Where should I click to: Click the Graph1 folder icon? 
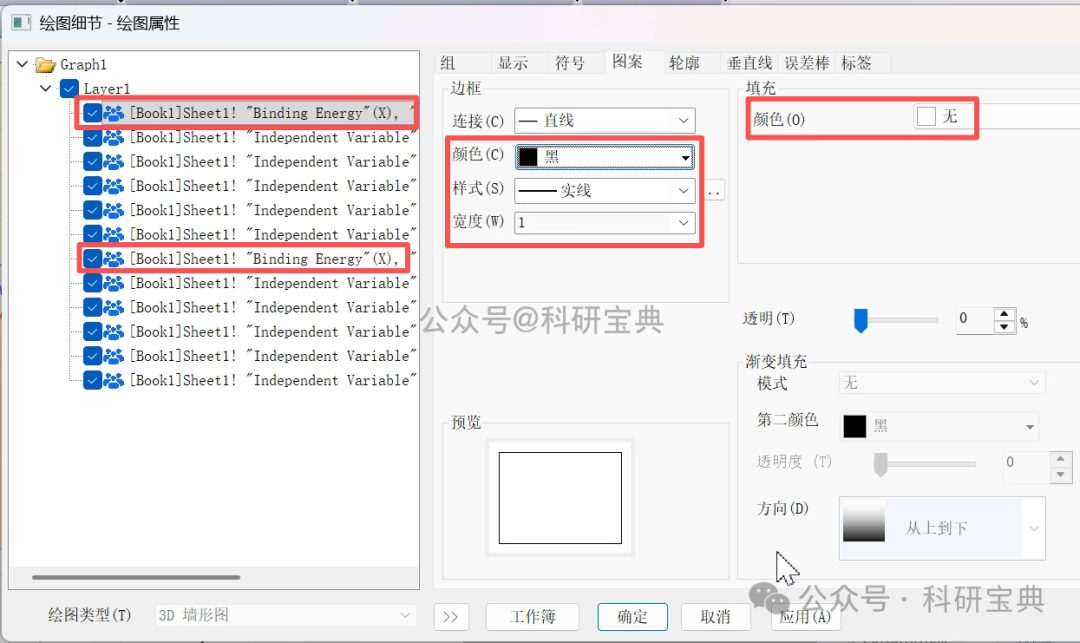[x=47, y=64]
